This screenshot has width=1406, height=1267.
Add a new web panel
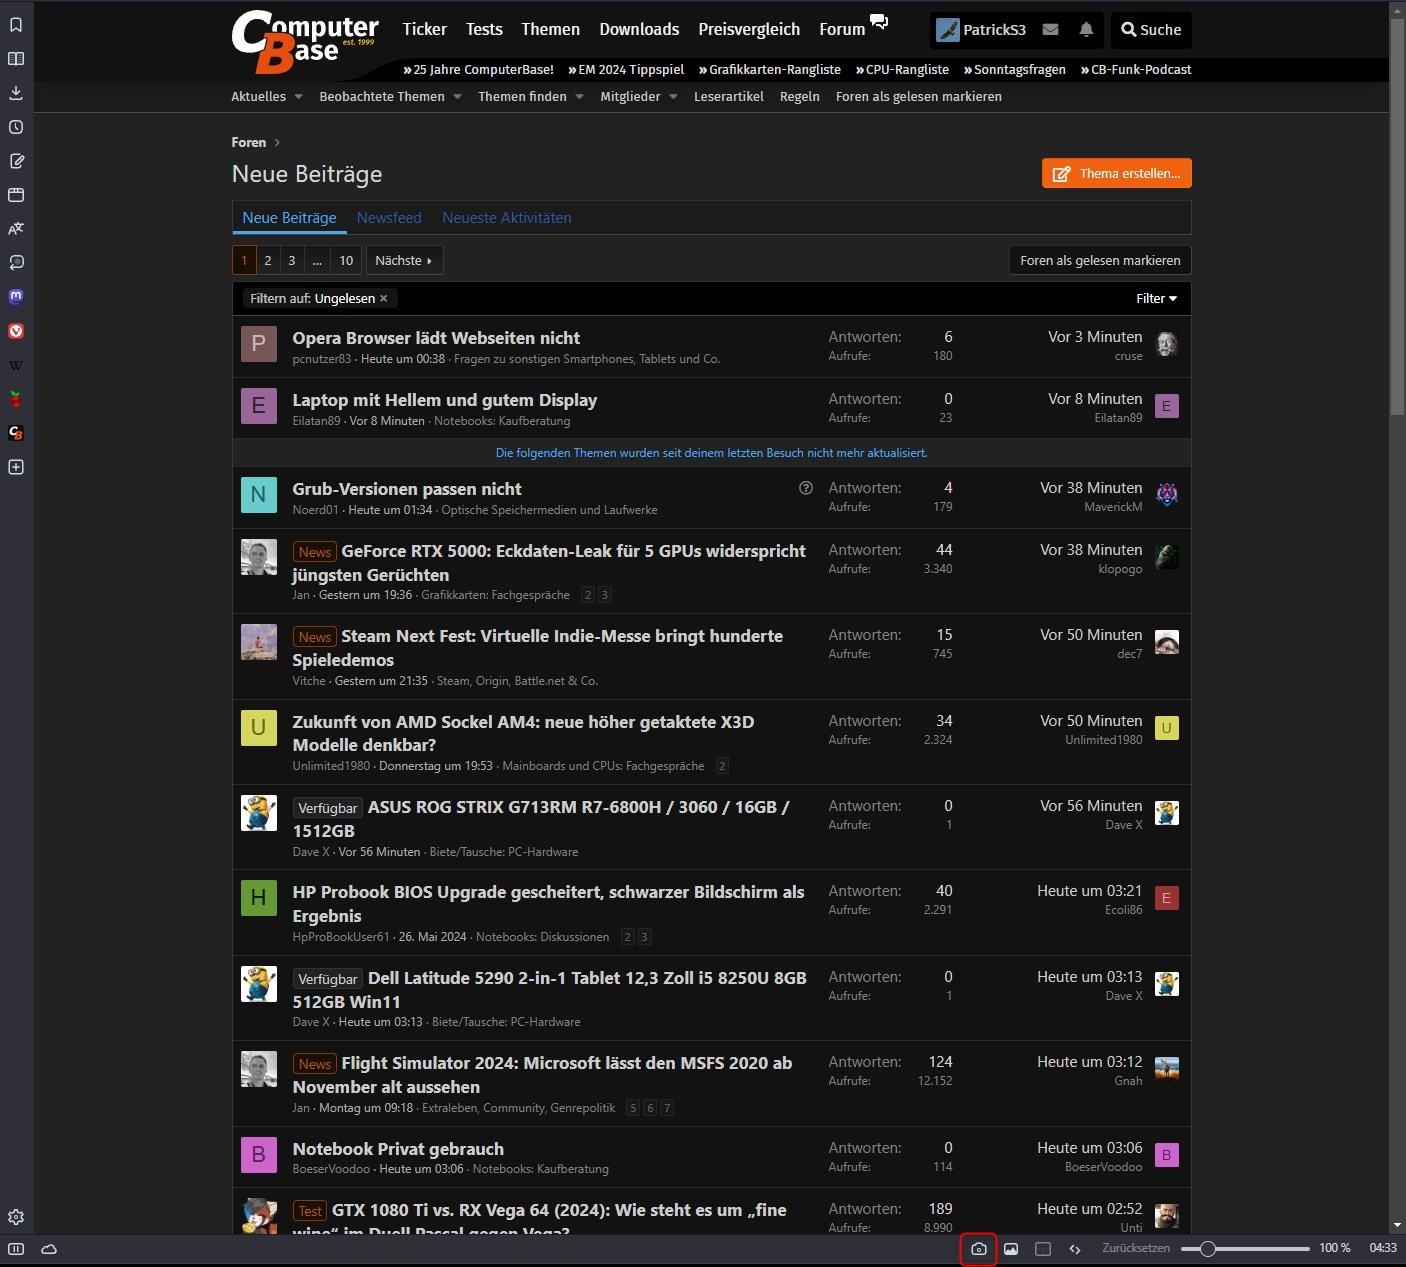click(x=16, y=467)
